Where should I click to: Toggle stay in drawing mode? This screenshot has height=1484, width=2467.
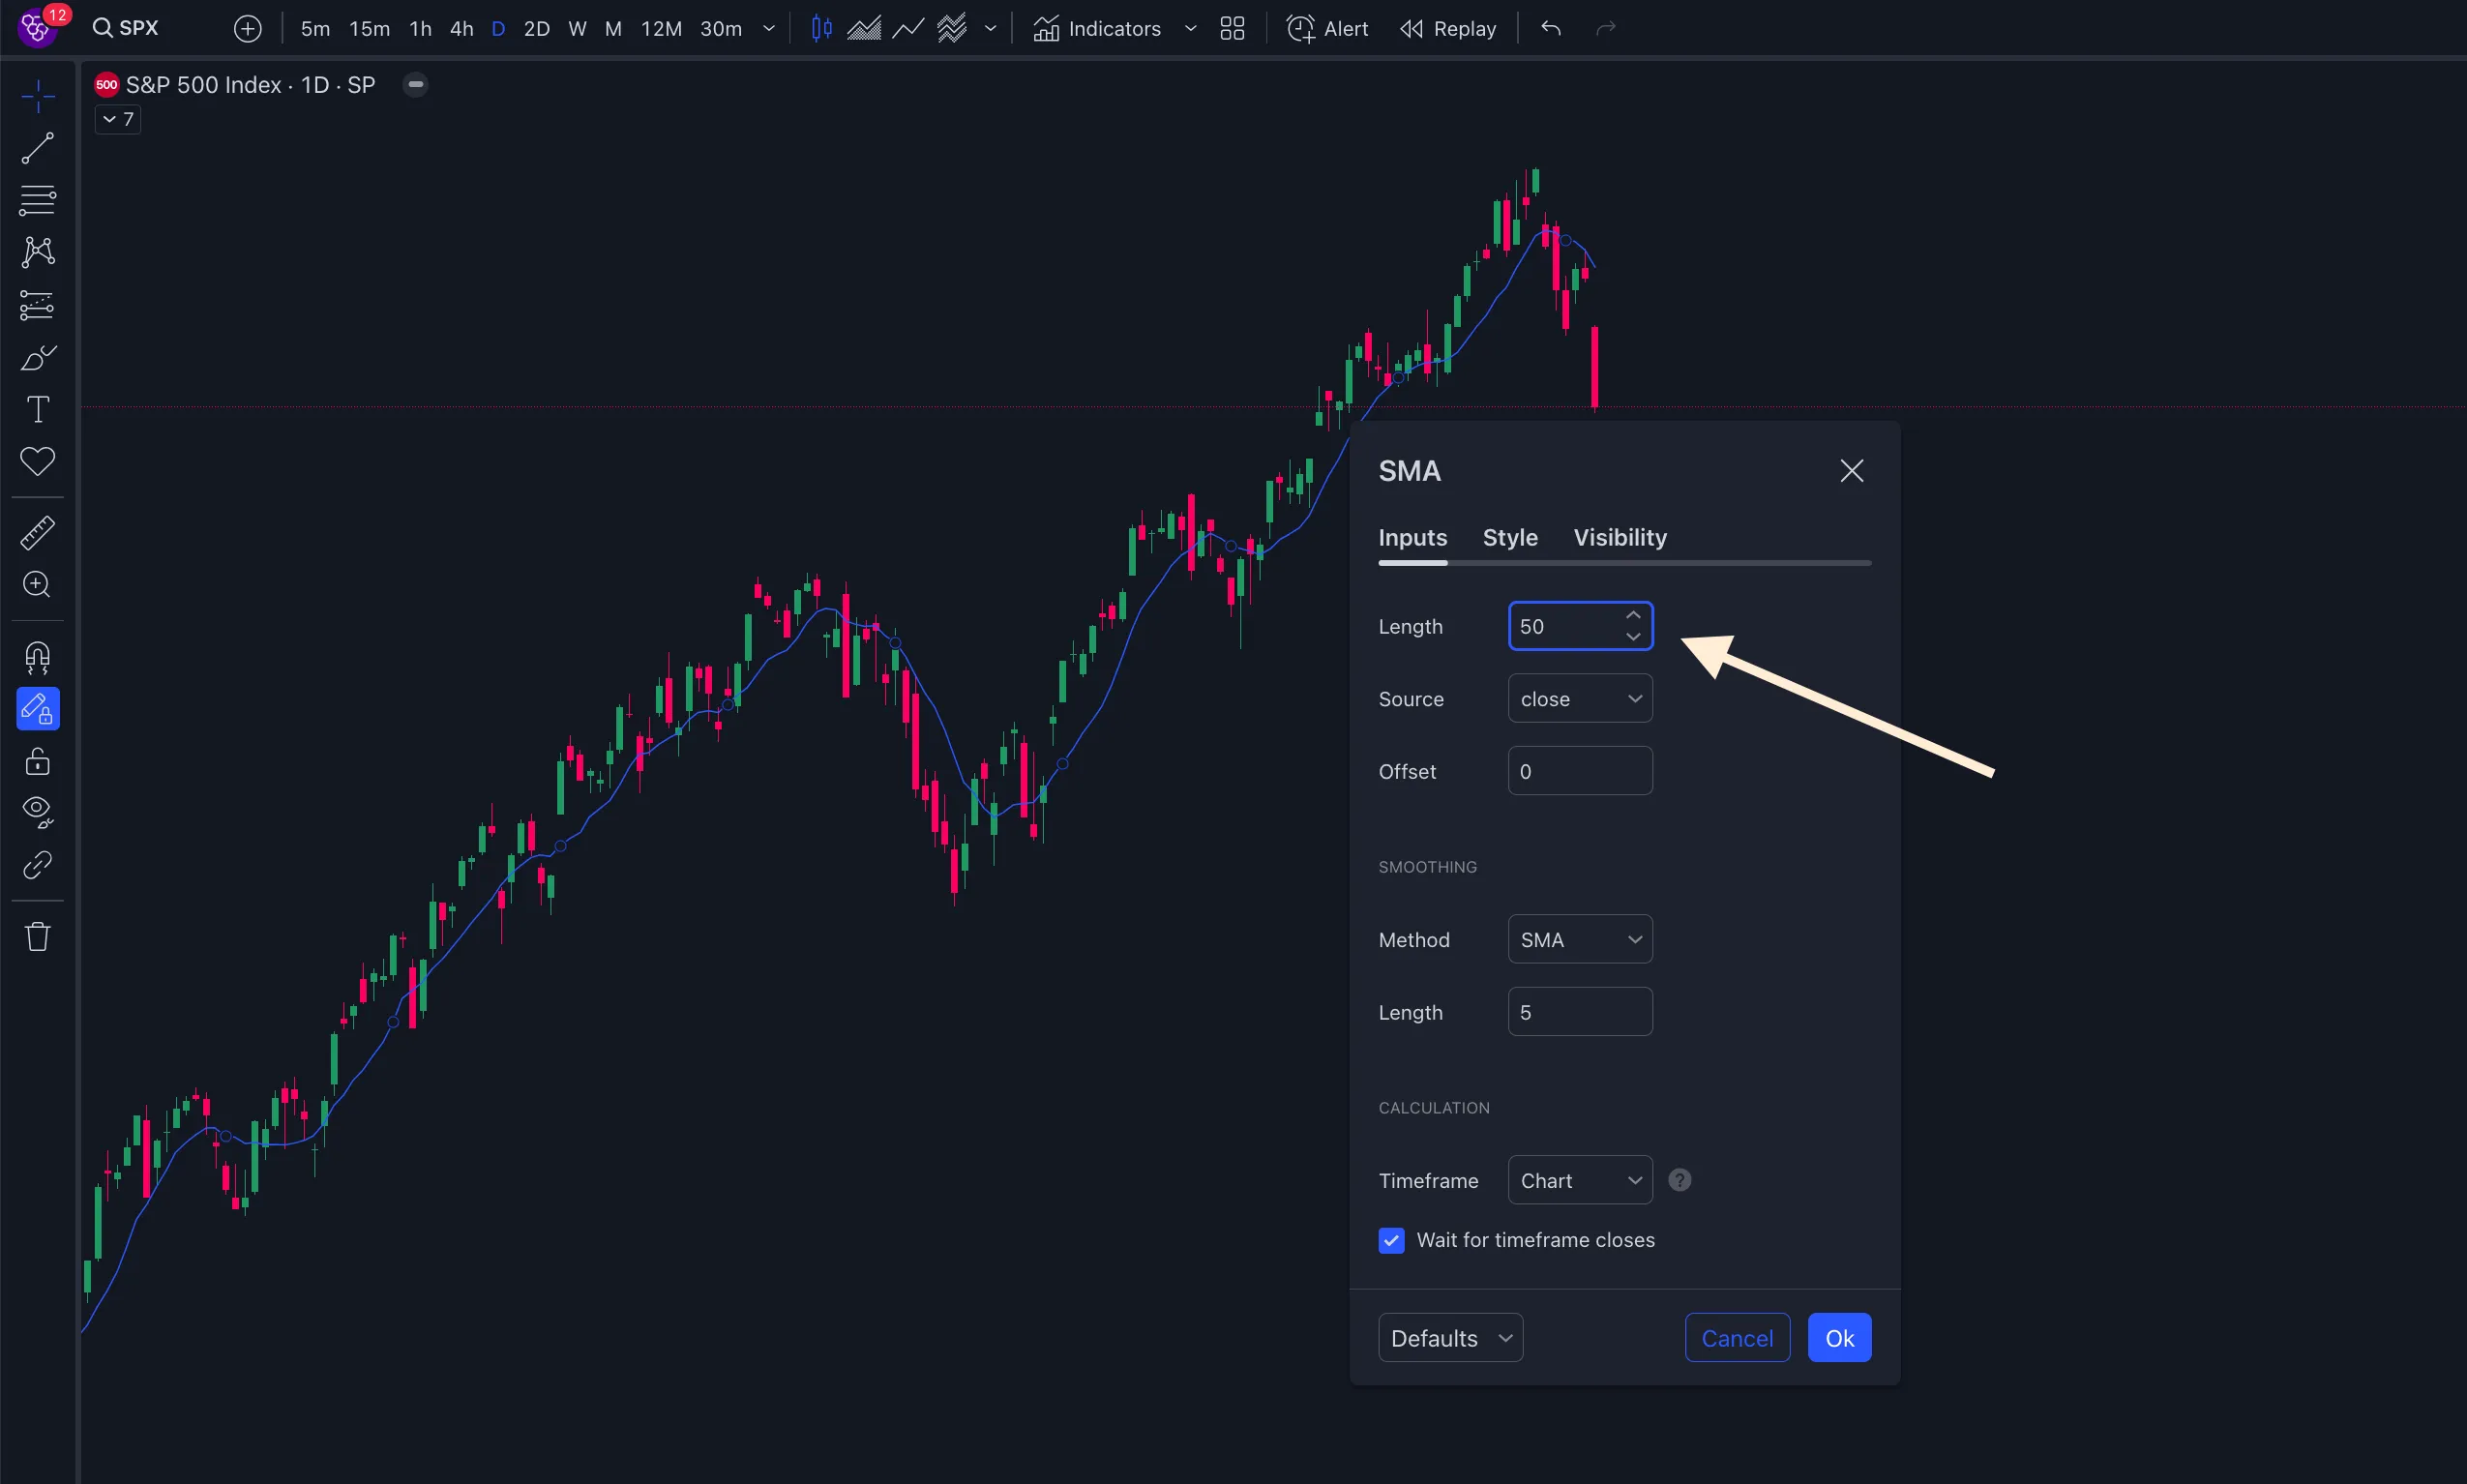click(x=38, y=709)
